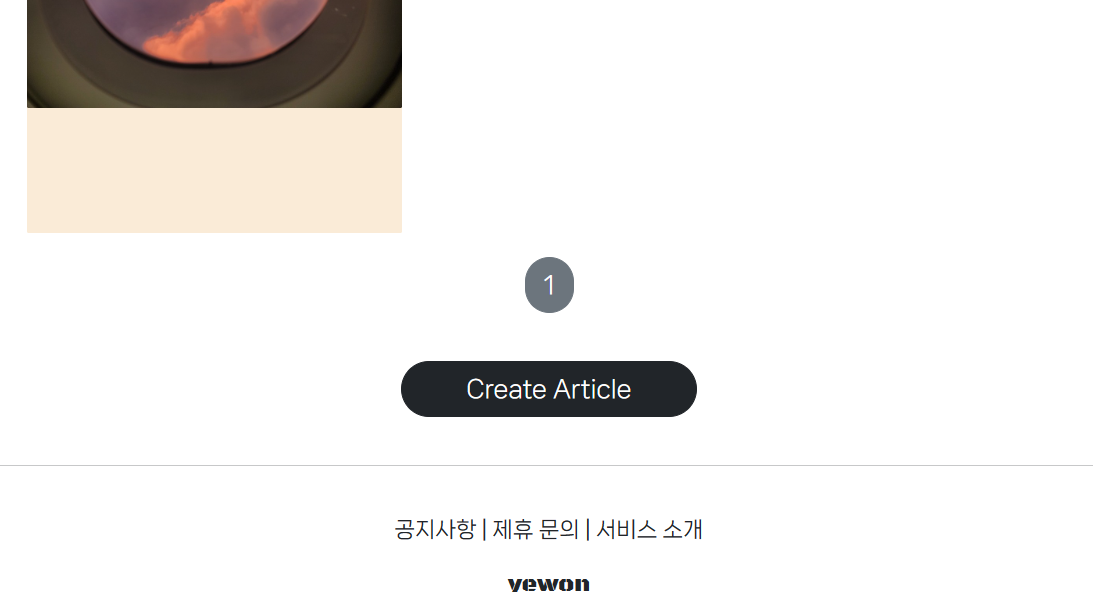Click the middle footer link 제휴 문의

pos(535,529)
